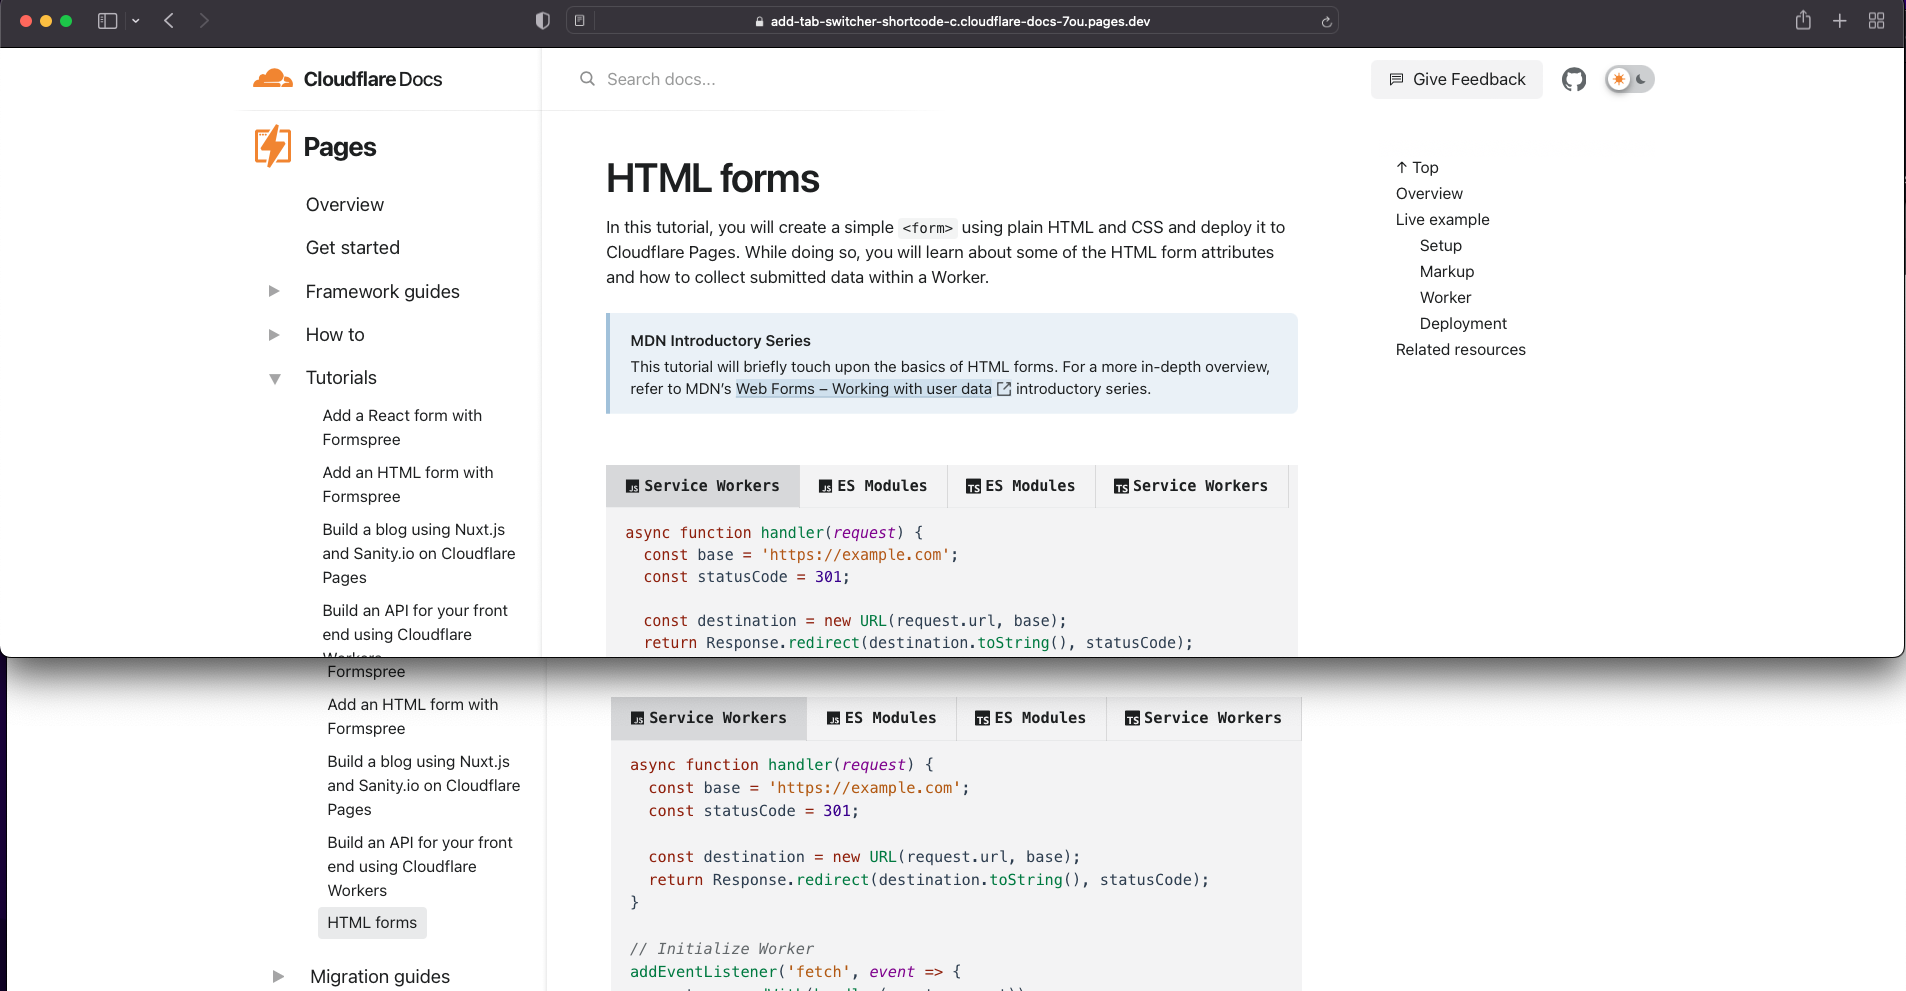Open Build an API tutorial in back window
This screenshot has height=991, width=1906.
420,867
